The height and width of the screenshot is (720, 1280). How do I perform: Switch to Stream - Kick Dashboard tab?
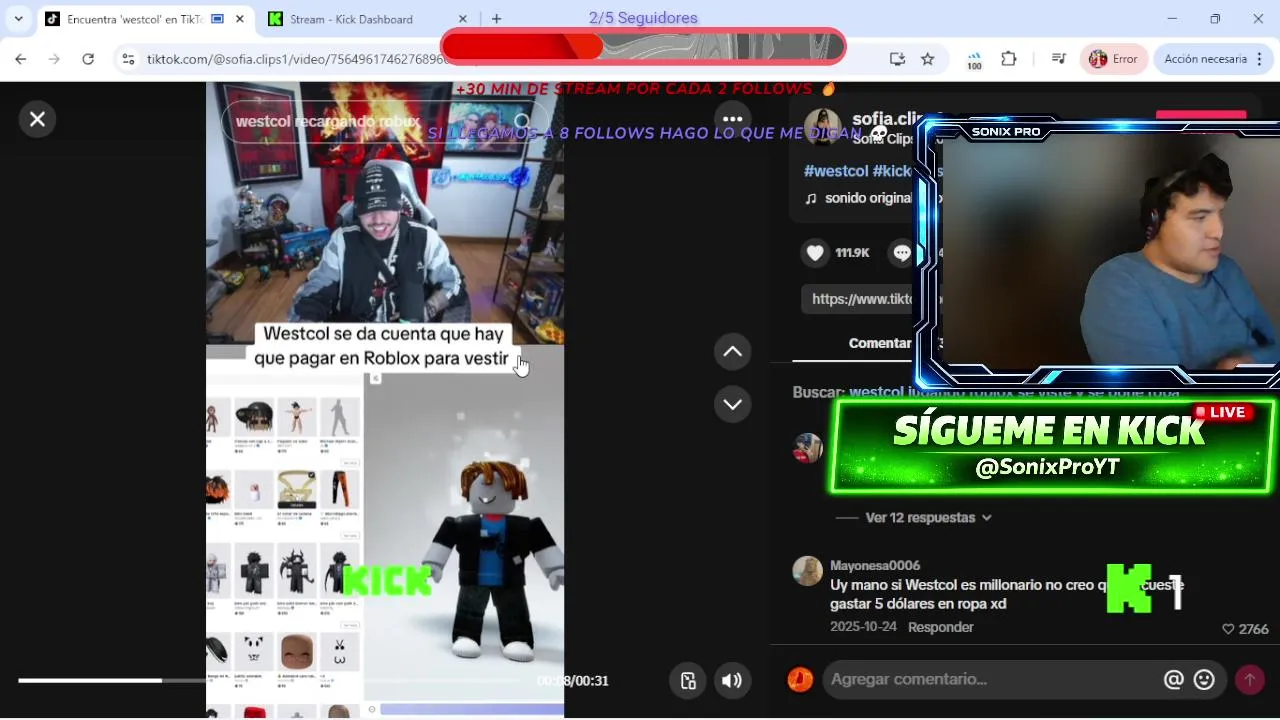click(352, 19)
